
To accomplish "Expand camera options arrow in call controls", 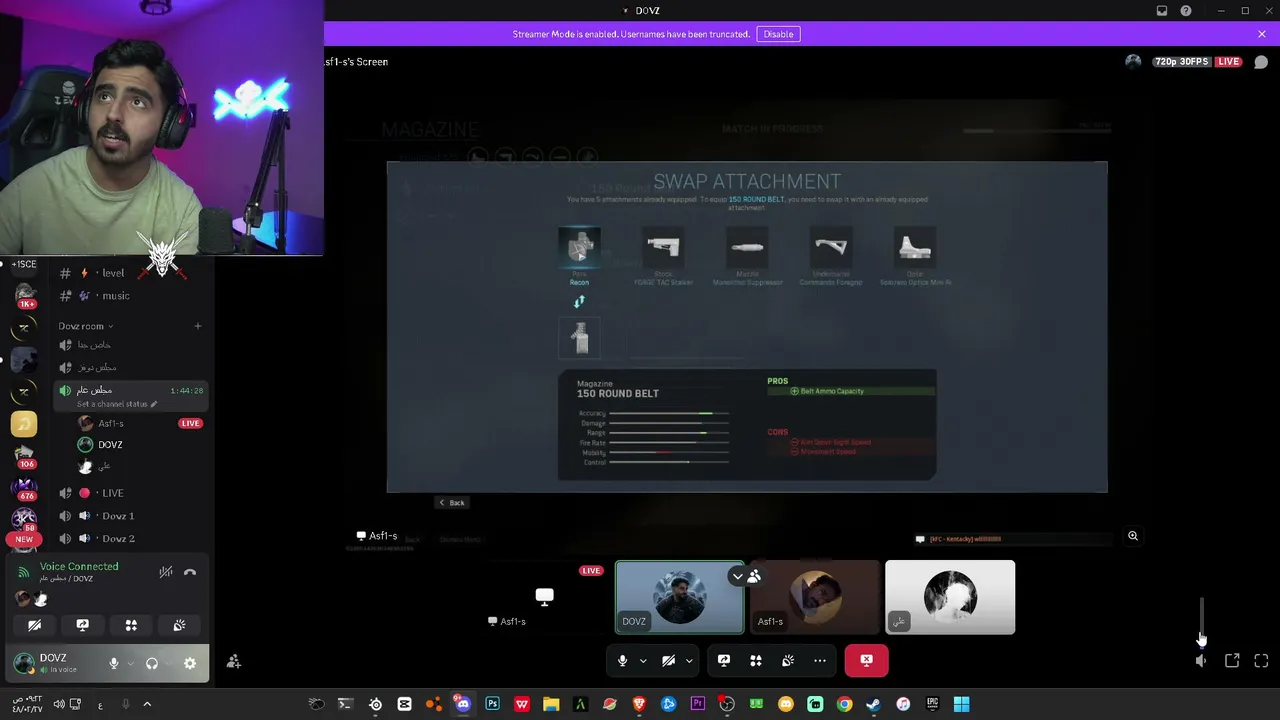I will [689, 660].
